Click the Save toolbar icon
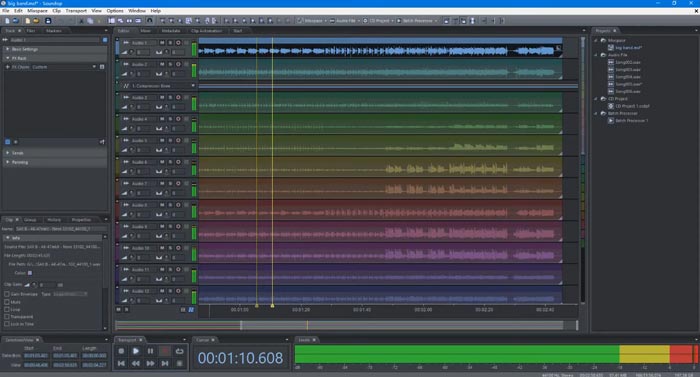This screenshot has width=700, height=377. (x=48, y=21)
